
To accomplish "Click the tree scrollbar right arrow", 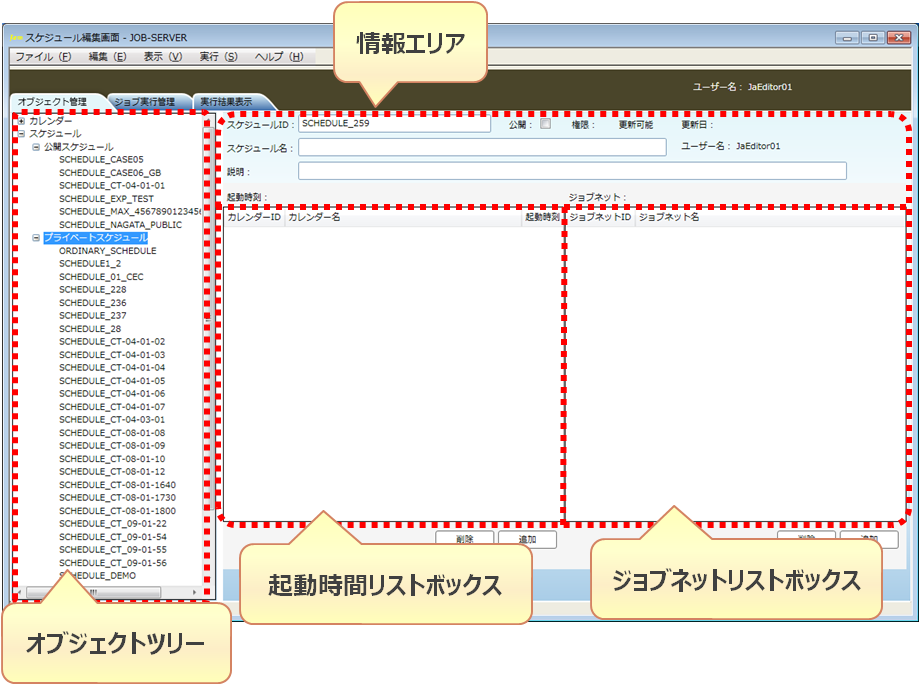I will 195,592.
